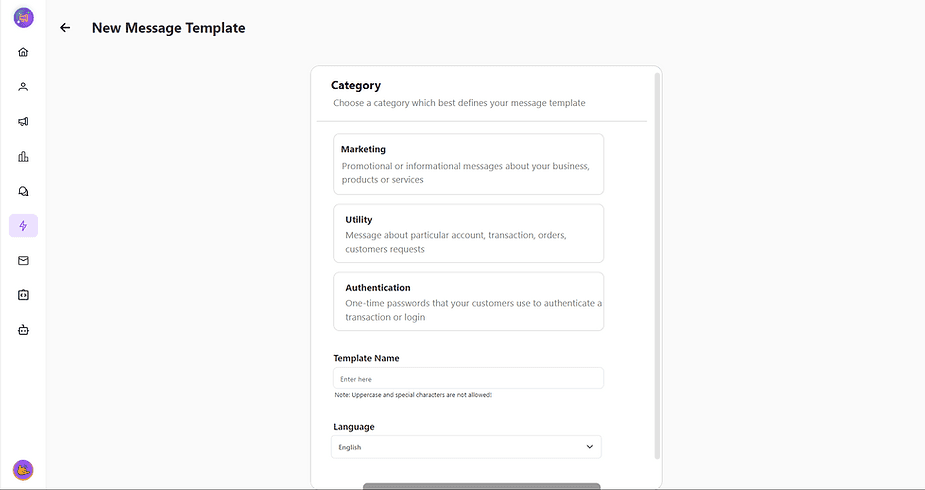The height and width of the screenshot is (490, 925).
Task: Click the form's vertical scrollbar
Action: [x=657, y=260]
